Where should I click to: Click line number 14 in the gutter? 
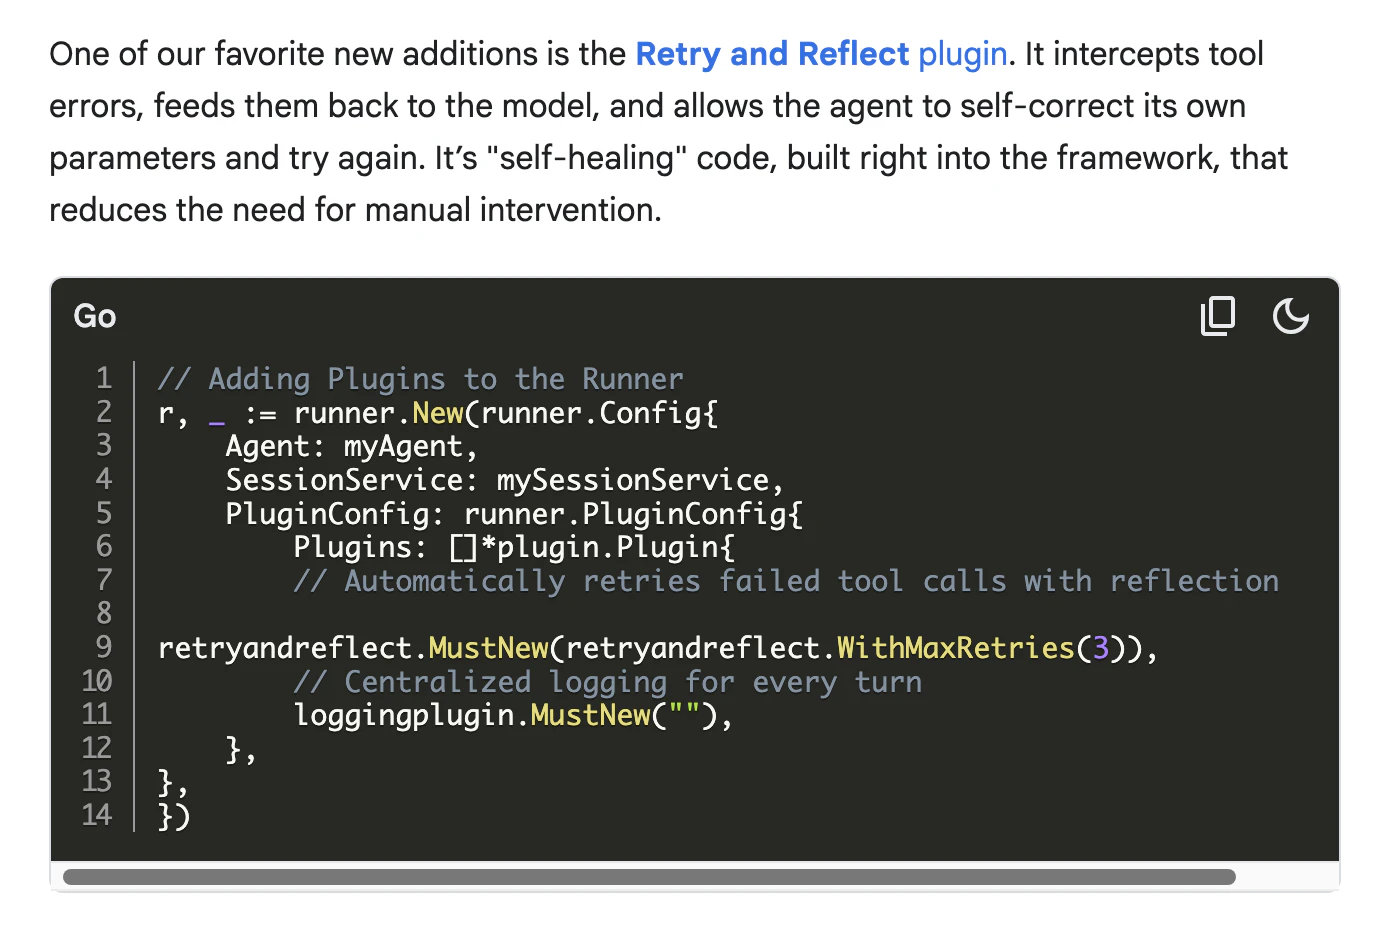coord(97,815)
